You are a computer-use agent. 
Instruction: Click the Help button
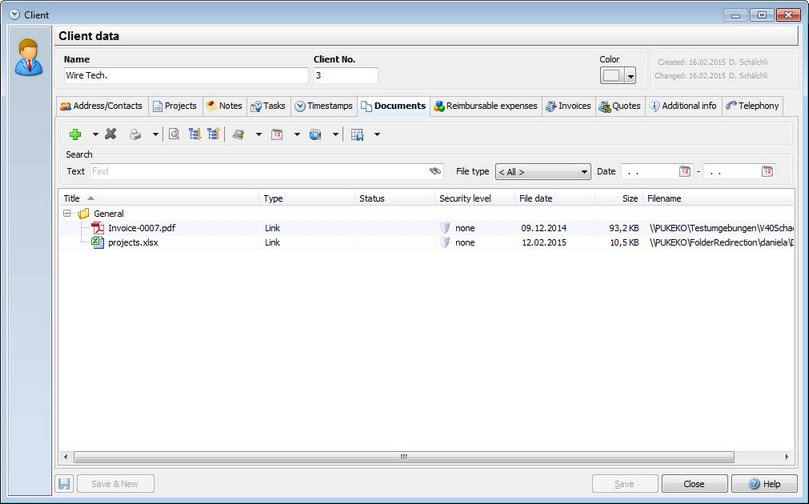765,484
